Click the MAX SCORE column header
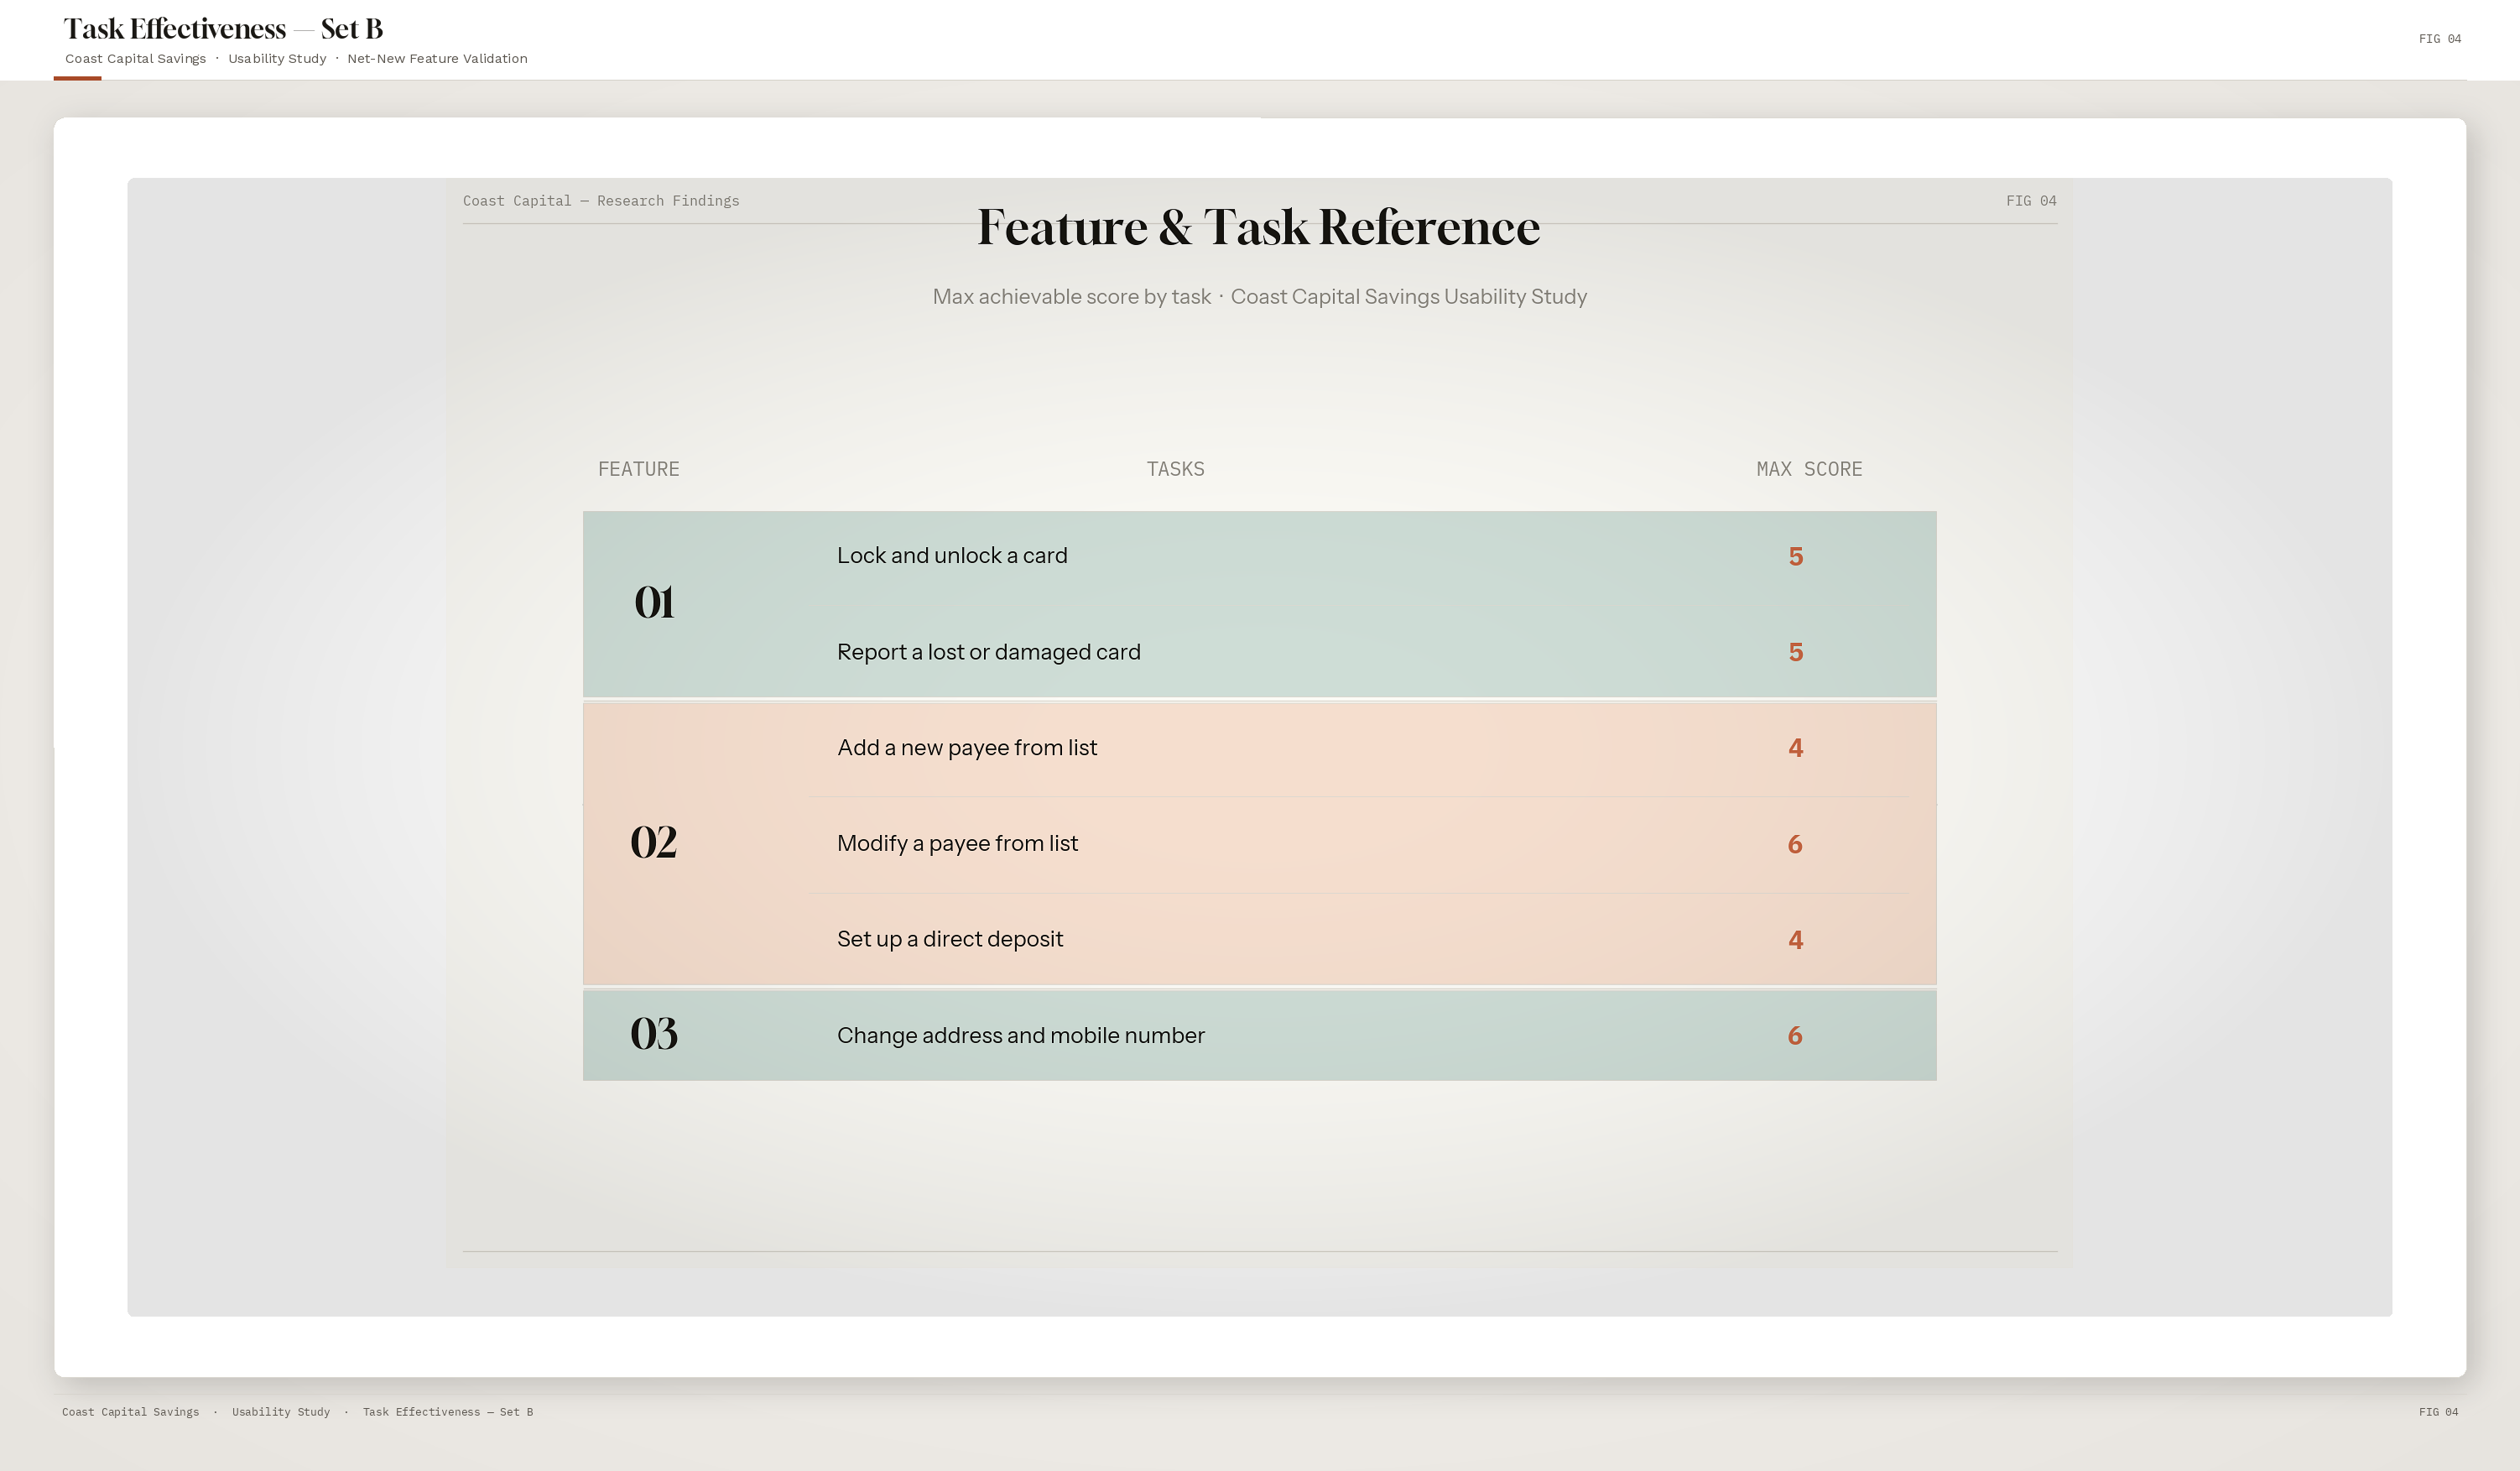The height and width of the screenshot is (1471, 2520). [x=1809, y=468]
